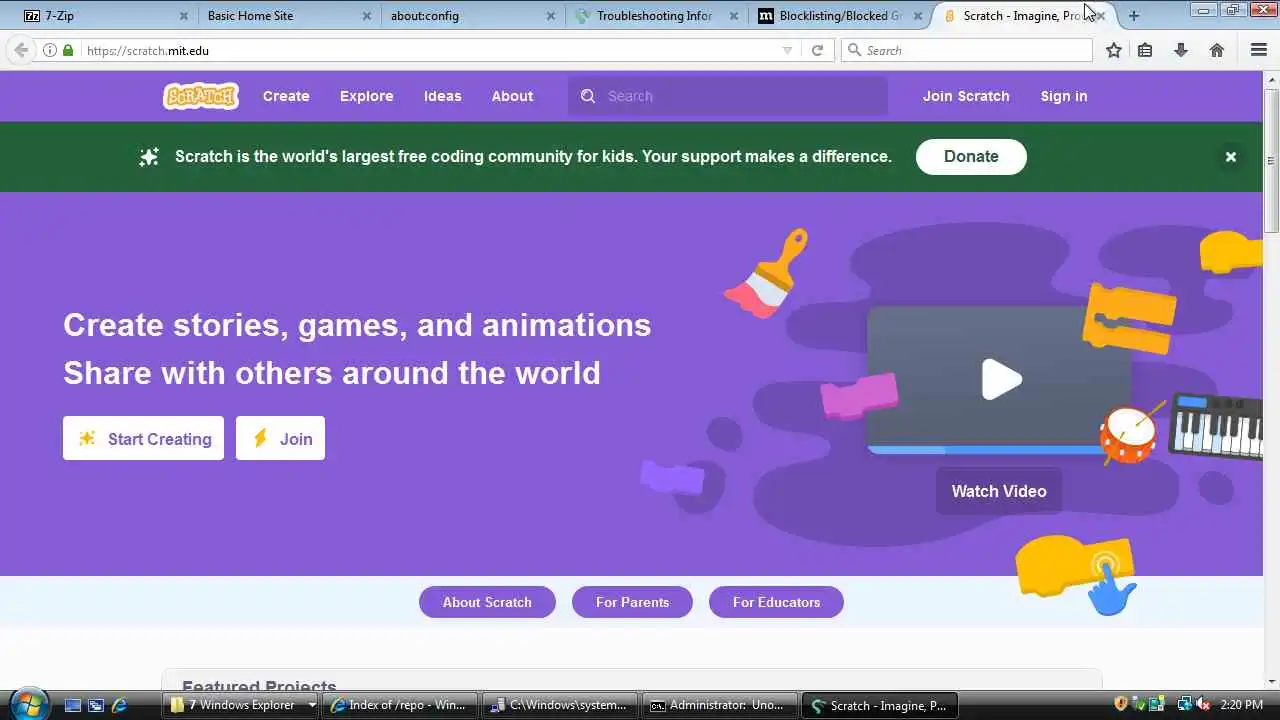Image resolution: width=1280 pixels, height=720 pixels.
Task: Click magnifier icon in browser Search box
Action: coord(854,50)
